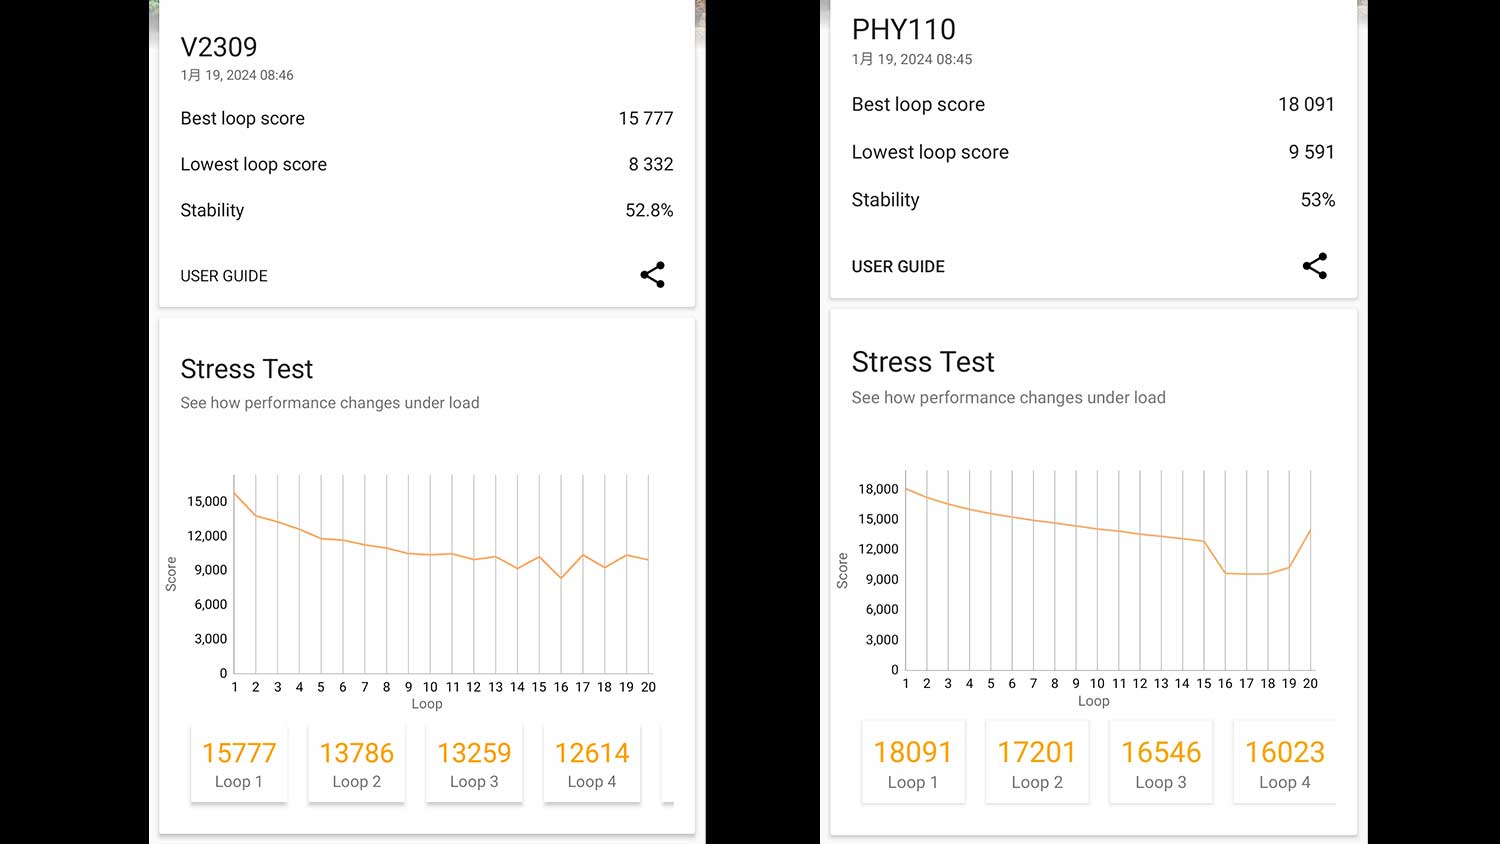Open USER GUIDE on the PHY110 card

tap(898, 267)
